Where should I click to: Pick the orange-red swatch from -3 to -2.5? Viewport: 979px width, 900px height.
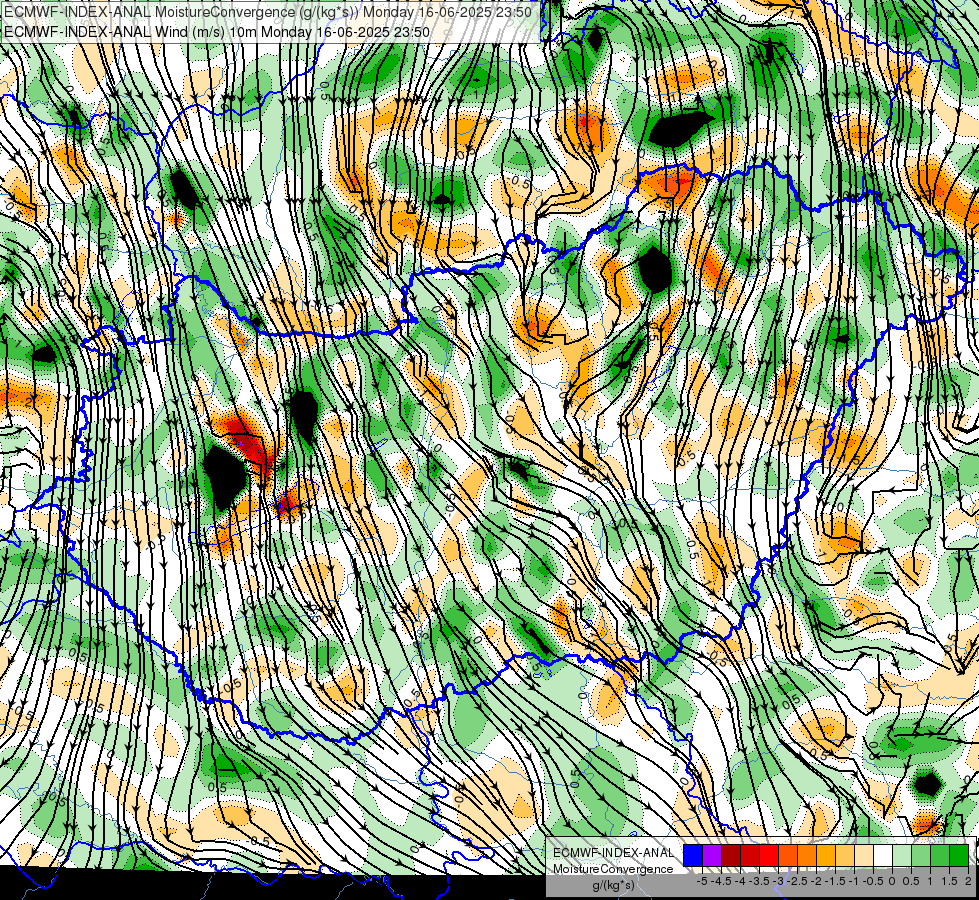click(x=788, y=855)
